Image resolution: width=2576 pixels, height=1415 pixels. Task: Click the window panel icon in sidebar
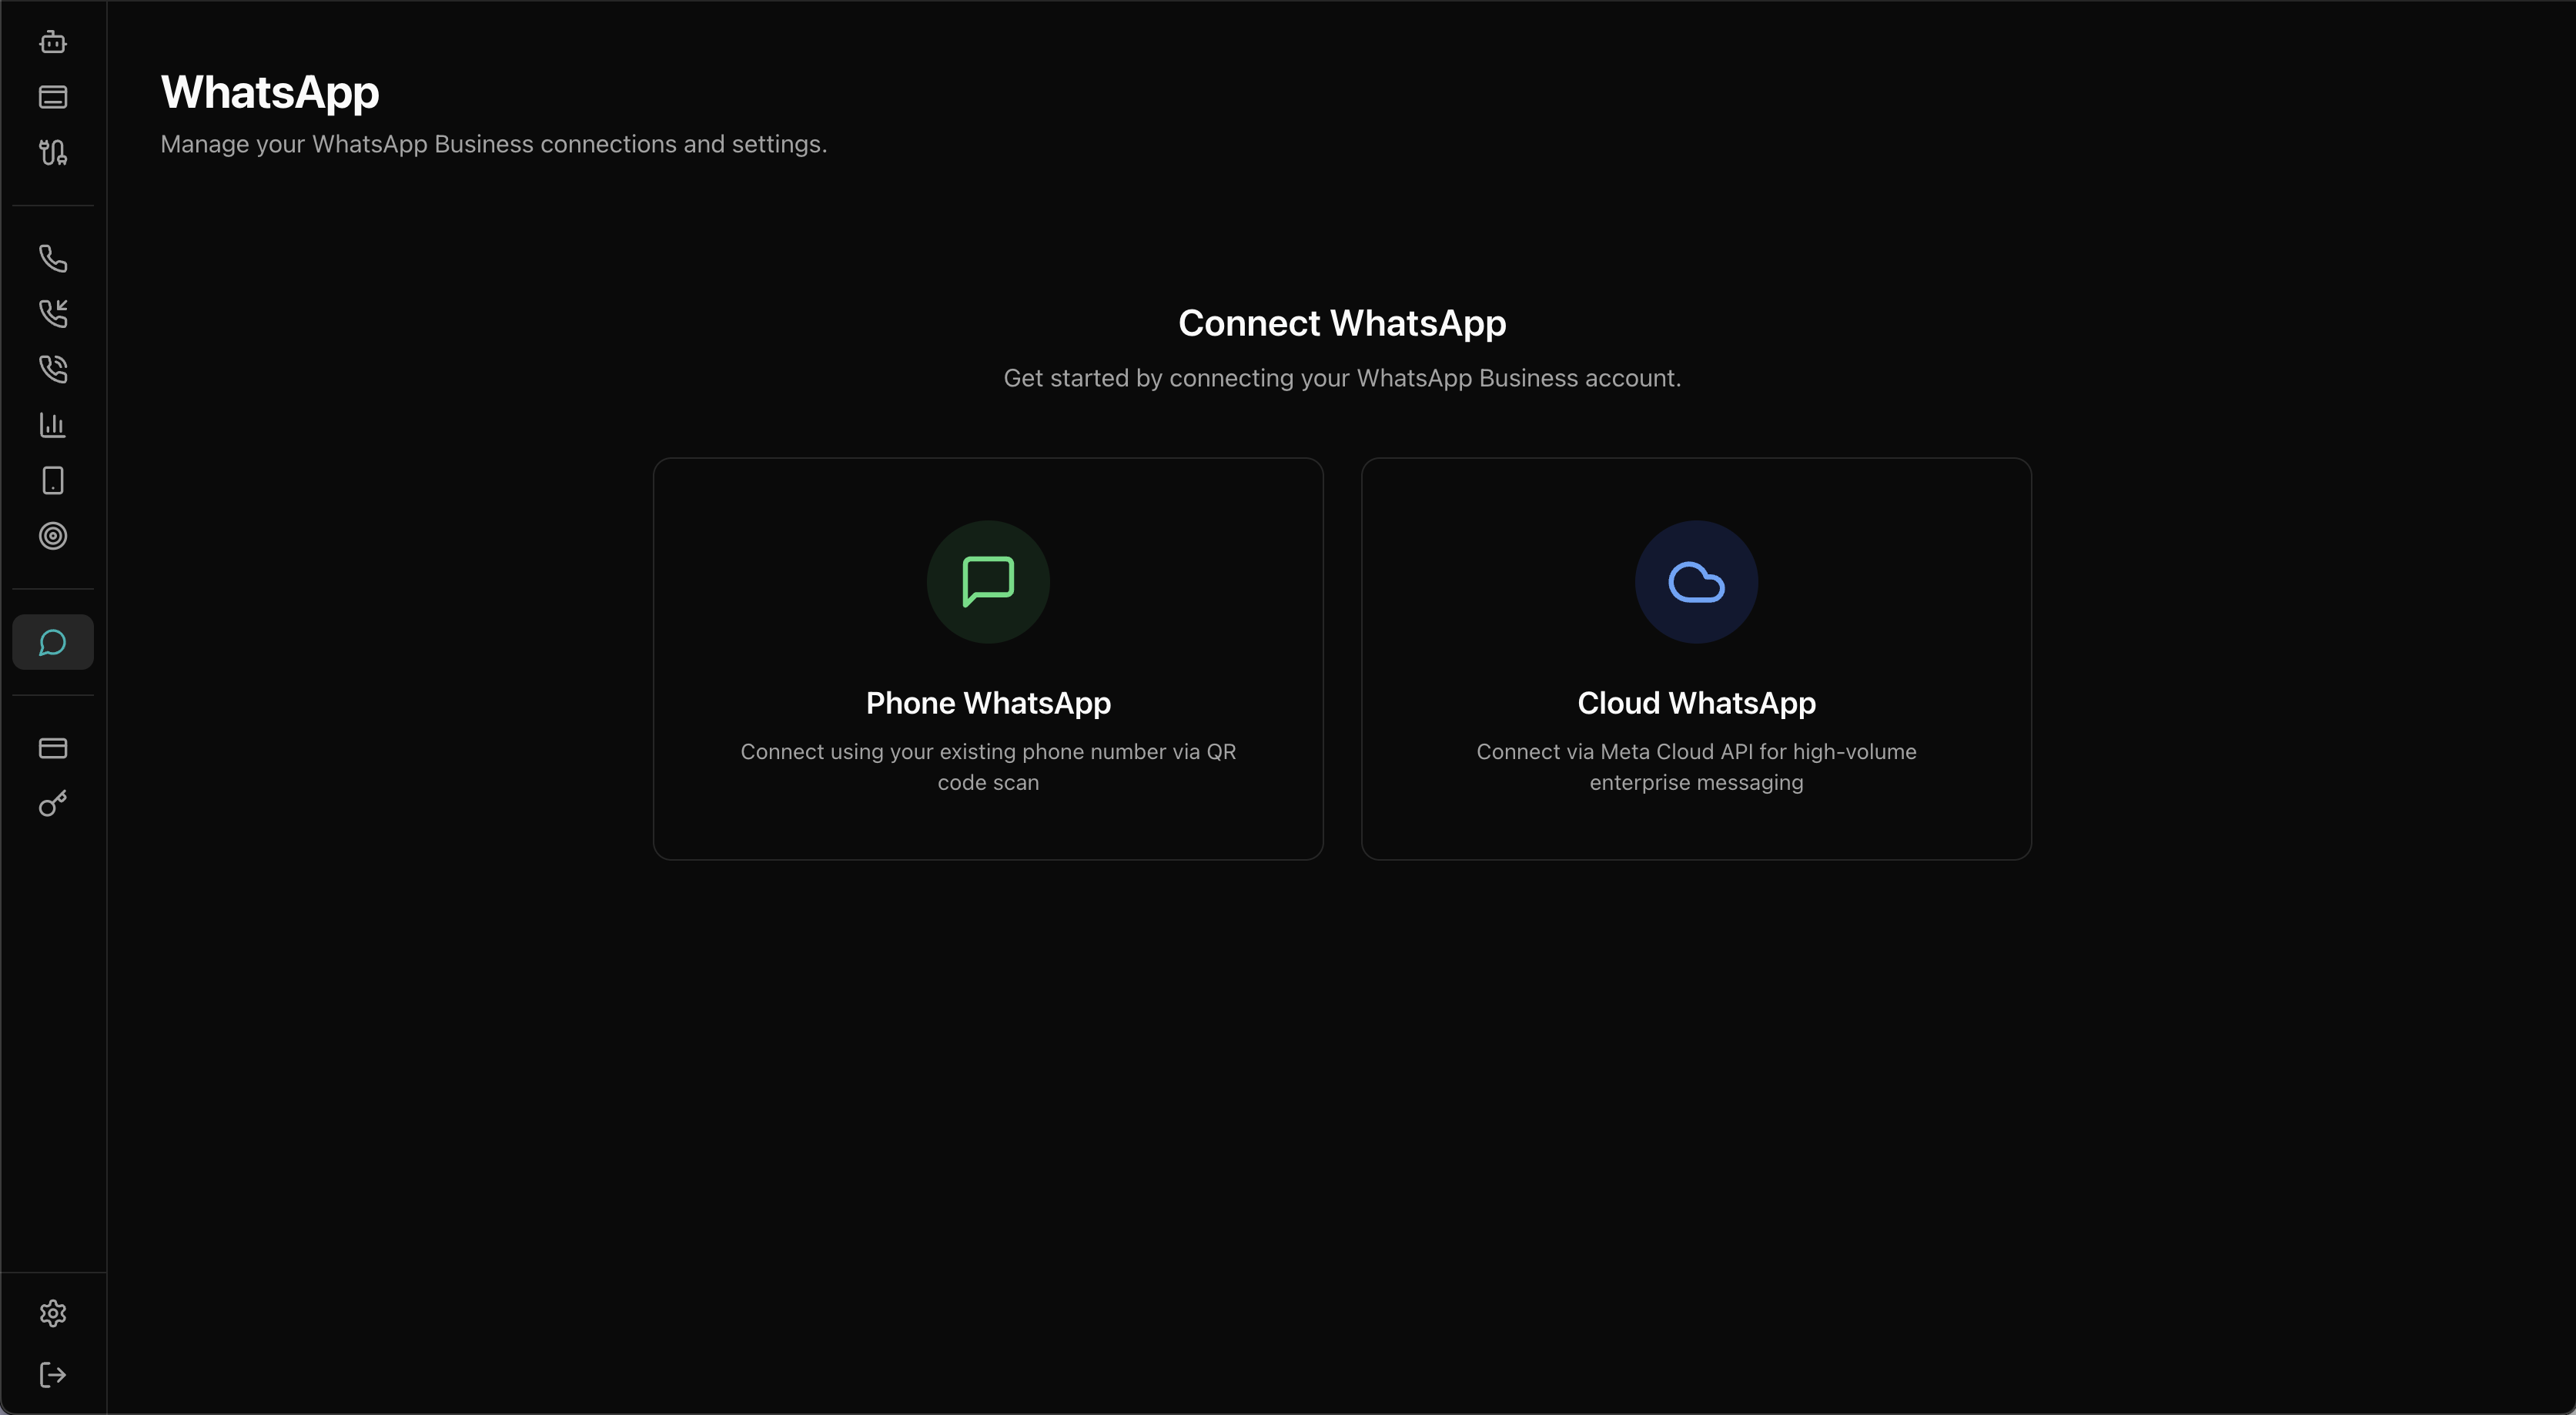pos(53,97)
